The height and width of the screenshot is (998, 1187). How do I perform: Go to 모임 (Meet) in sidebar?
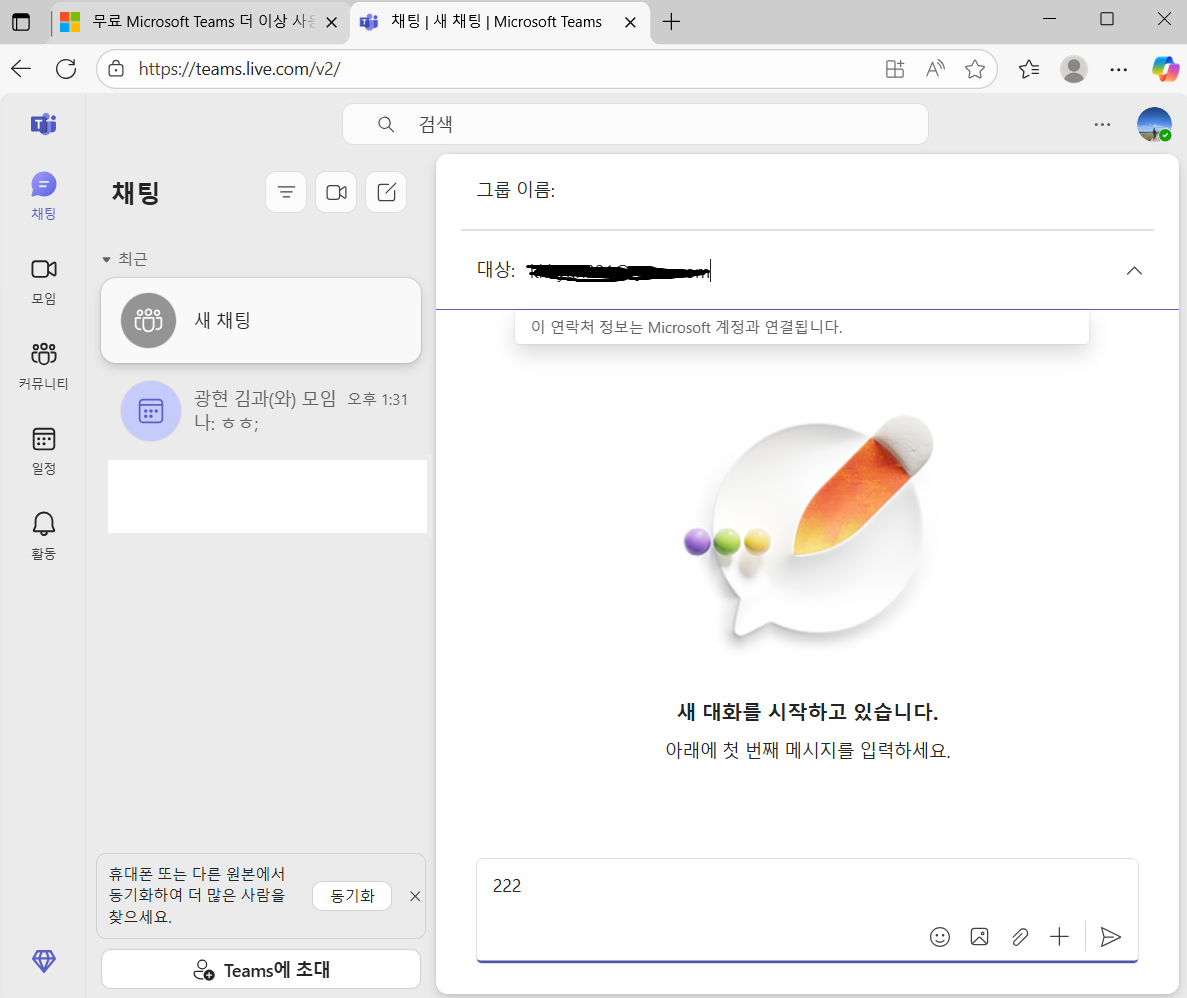pyautogui.click(x=43, y=281)
